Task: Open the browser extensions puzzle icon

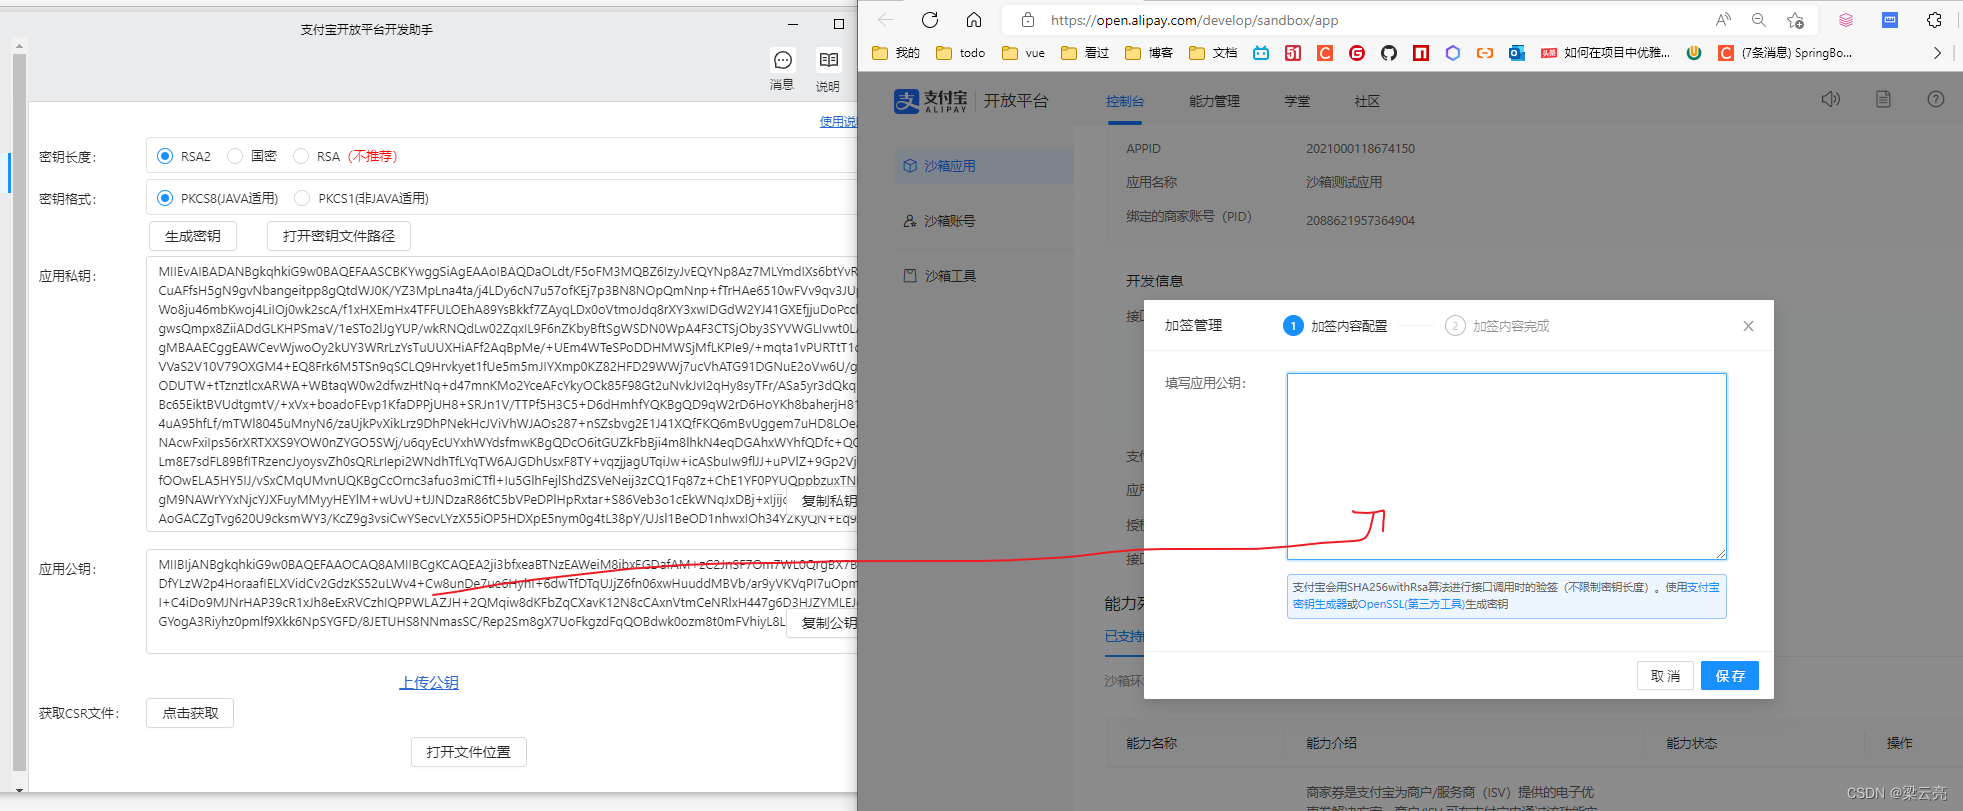Action: click(1934, 20)
